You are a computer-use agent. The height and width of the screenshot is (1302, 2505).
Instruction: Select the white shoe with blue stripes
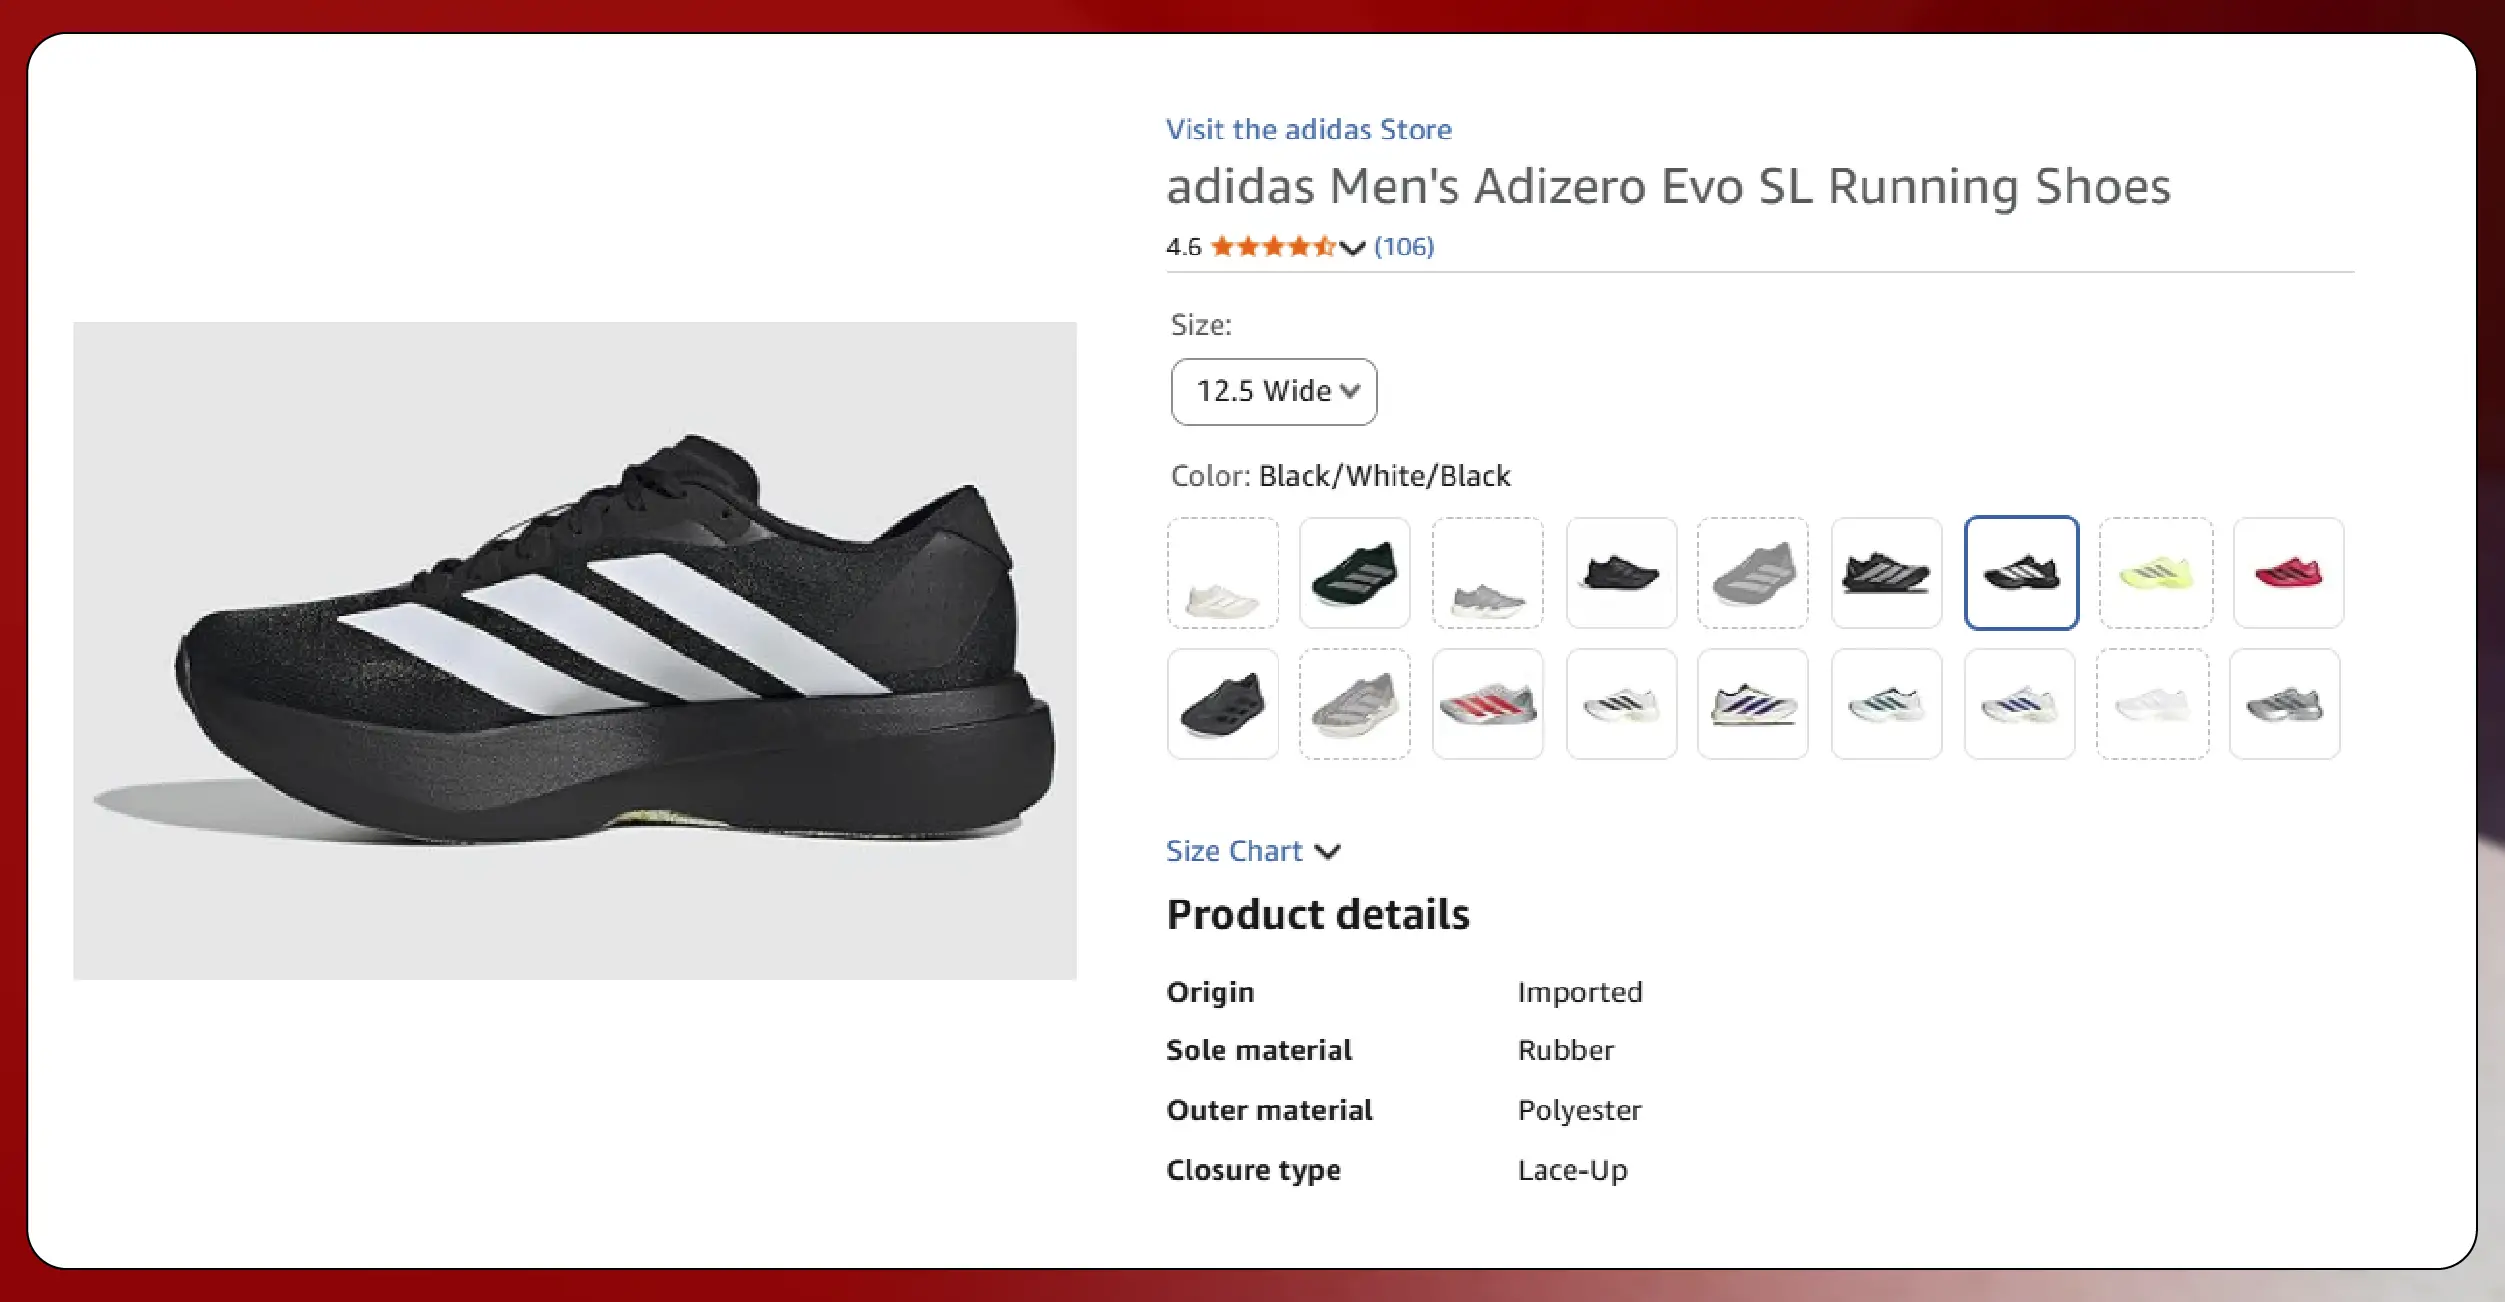click(2019, 704)
